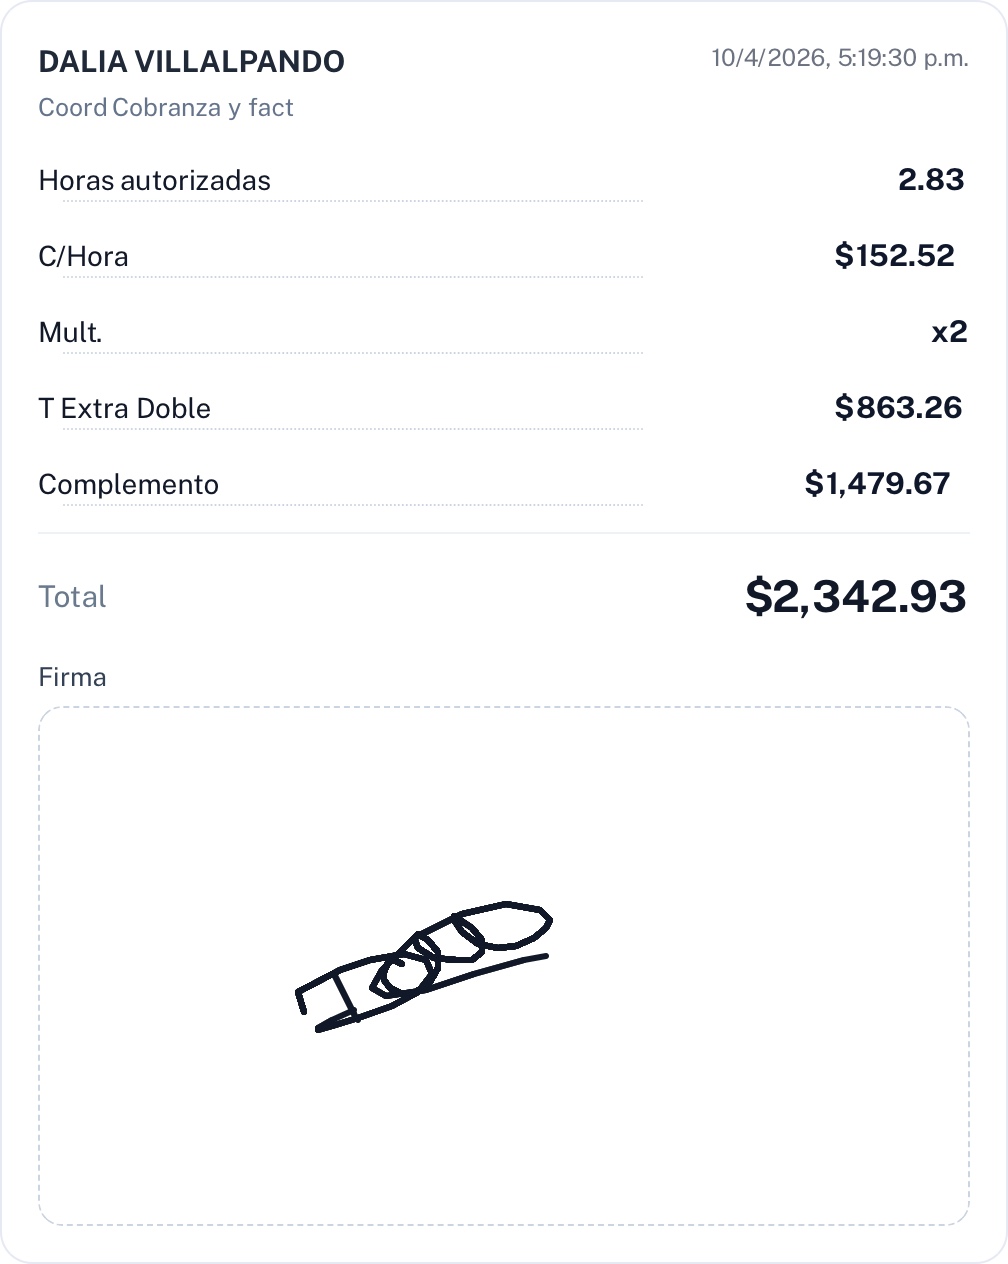Click the DALIA VILLALPANDO employee name
Image resolution: width=1008 pixels, height=1264 pixels.
coord(191,62)
